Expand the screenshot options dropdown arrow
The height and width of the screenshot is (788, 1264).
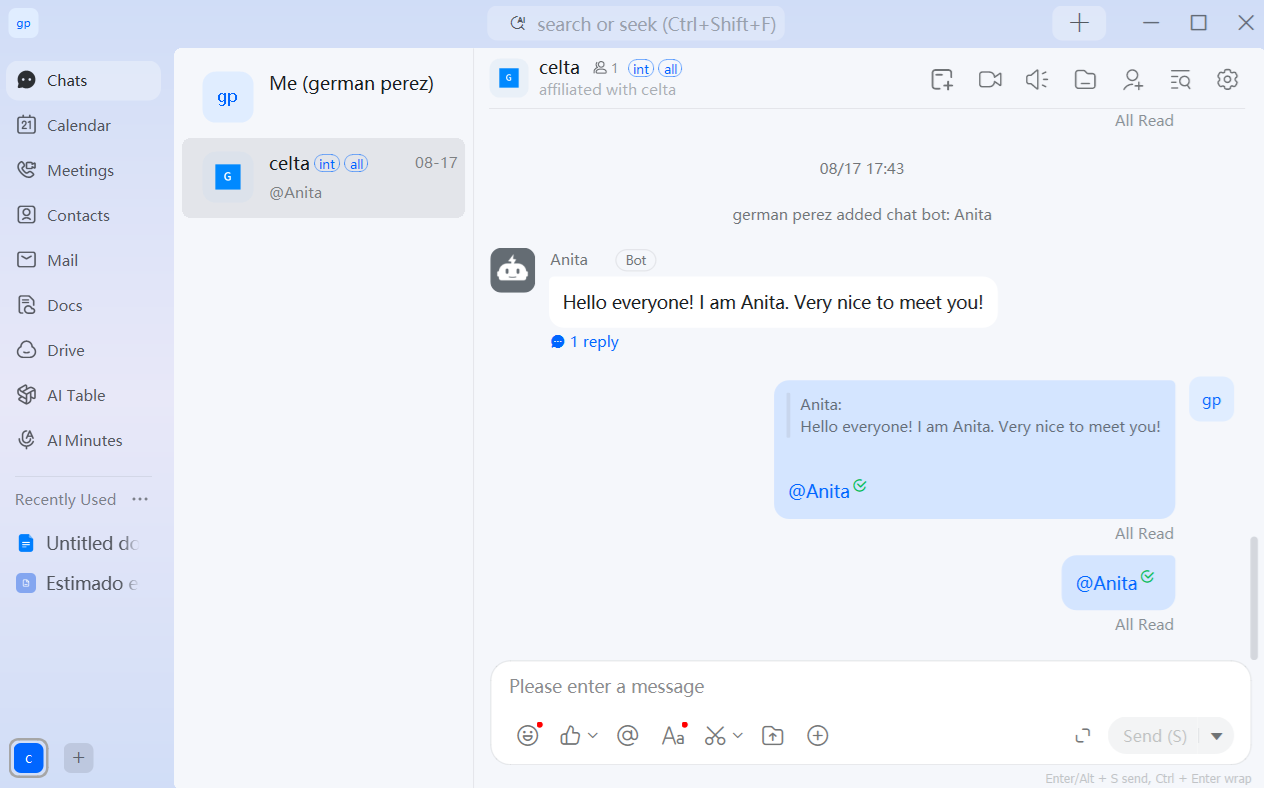pos(738,736)
